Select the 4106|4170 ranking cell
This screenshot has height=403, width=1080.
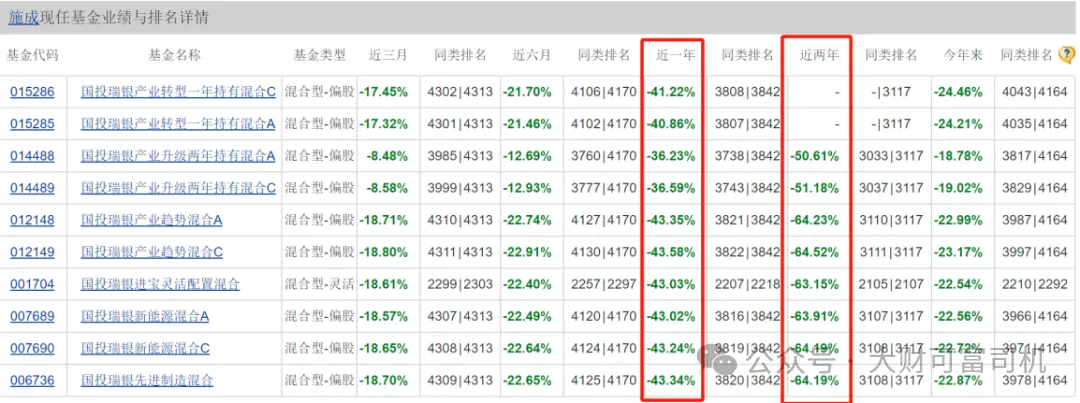(x=603, y=92)
